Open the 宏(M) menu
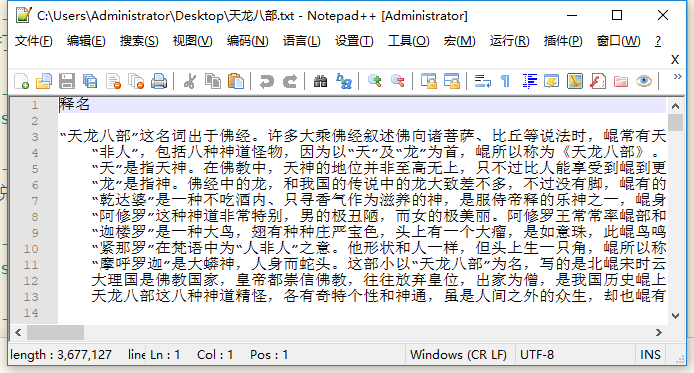The width and height of the screenshot is (694, 373). click(460, 41)
